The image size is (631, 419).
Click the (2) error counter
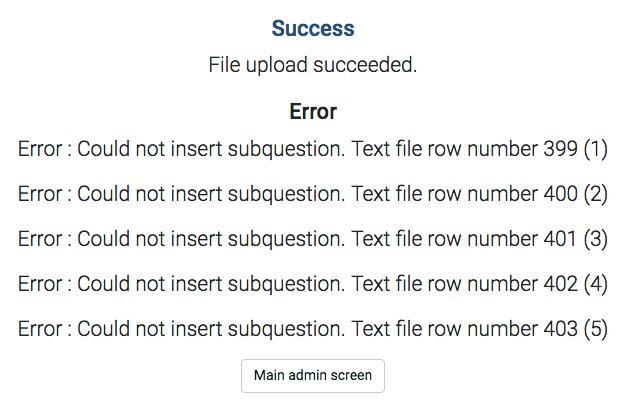coord(596,194)
